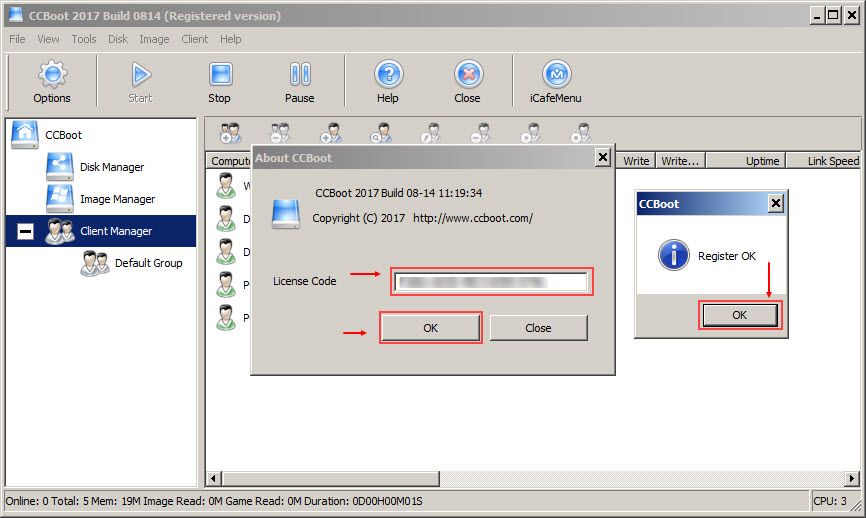Click the red Close toolbar icon
This screenshot has height=518, width=866.
(468, 82)
